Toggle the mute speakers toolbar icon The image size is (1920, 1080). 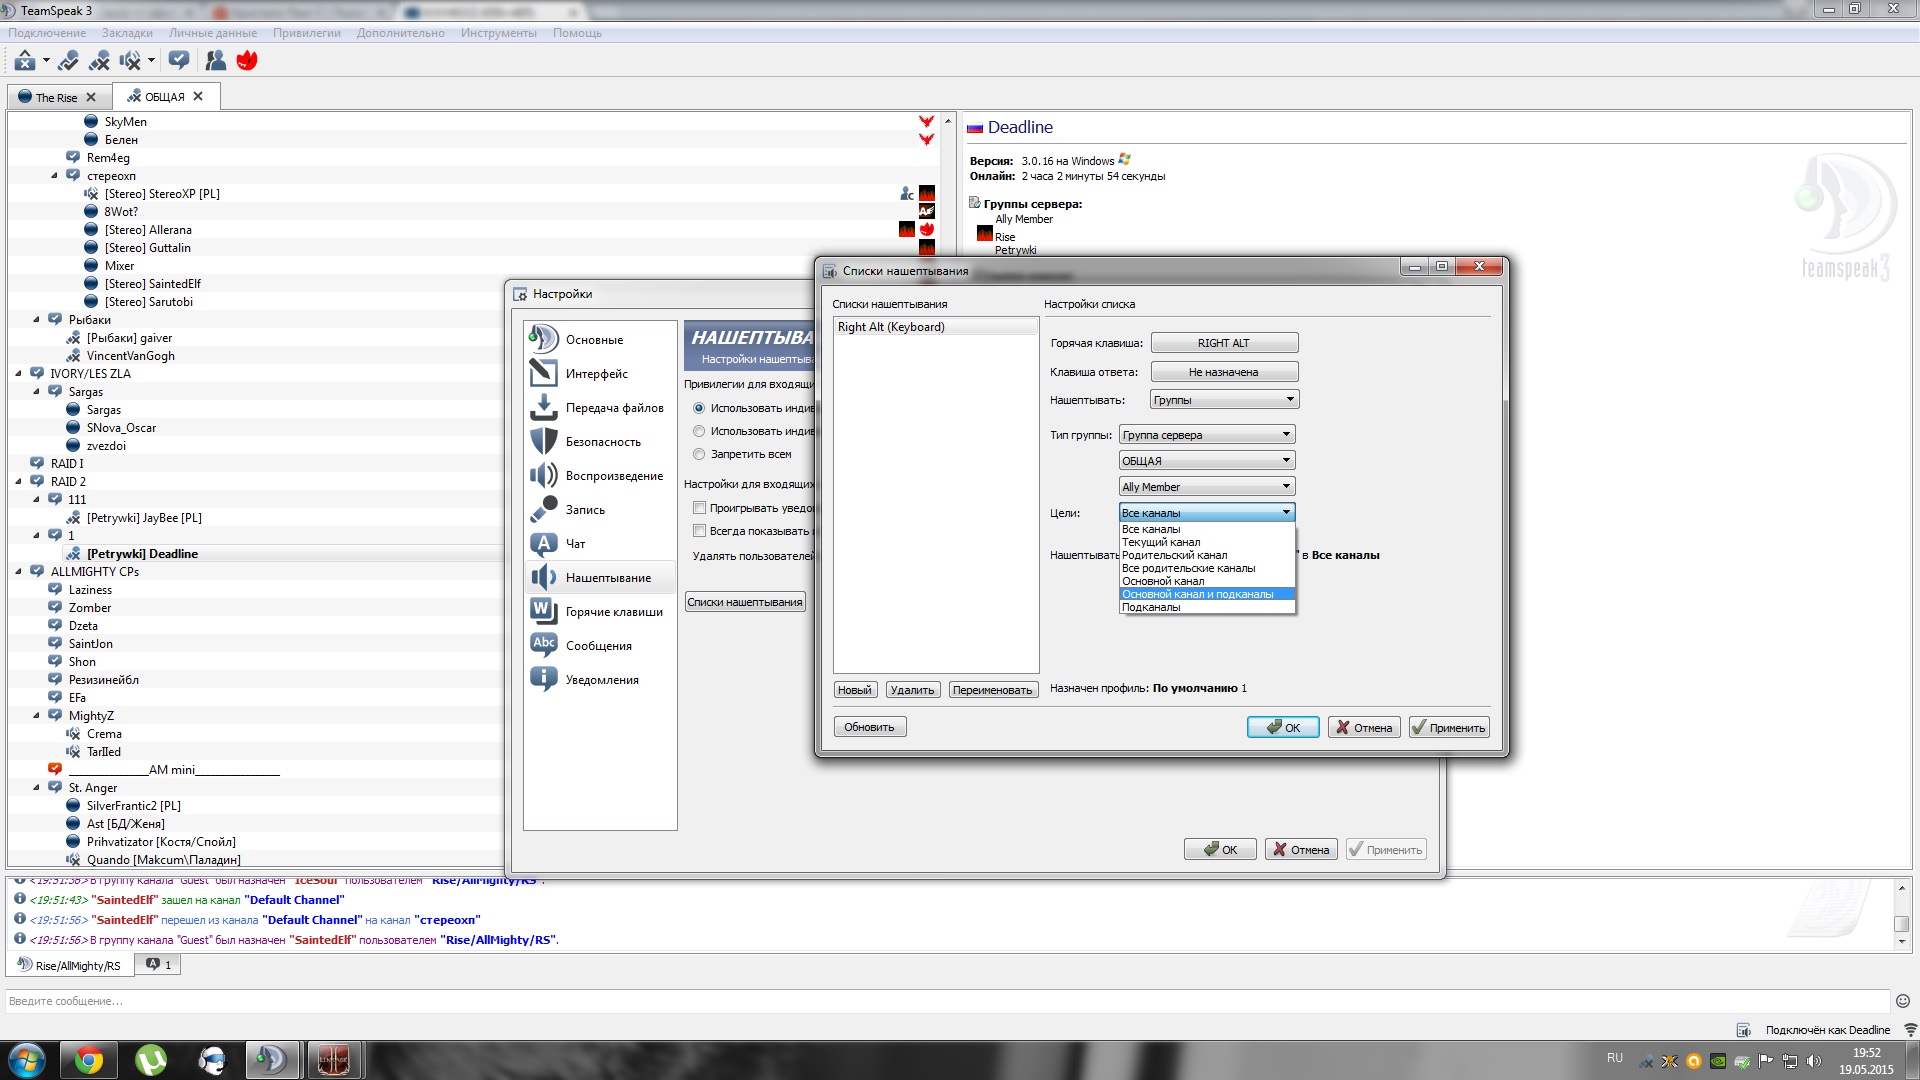coord(130,61)
